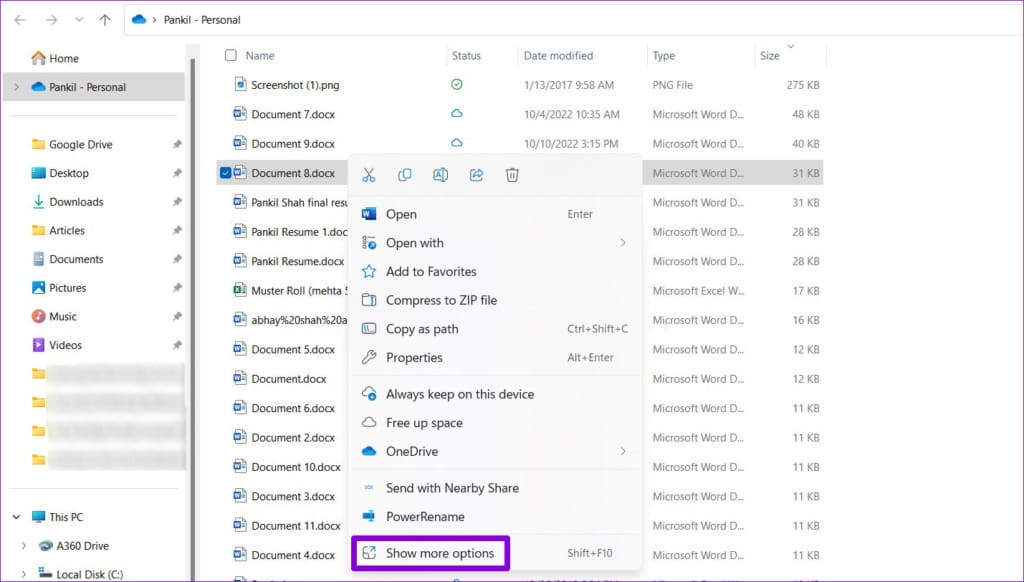
Task: Click the Cut scissors icon
Action: (369, 175)
